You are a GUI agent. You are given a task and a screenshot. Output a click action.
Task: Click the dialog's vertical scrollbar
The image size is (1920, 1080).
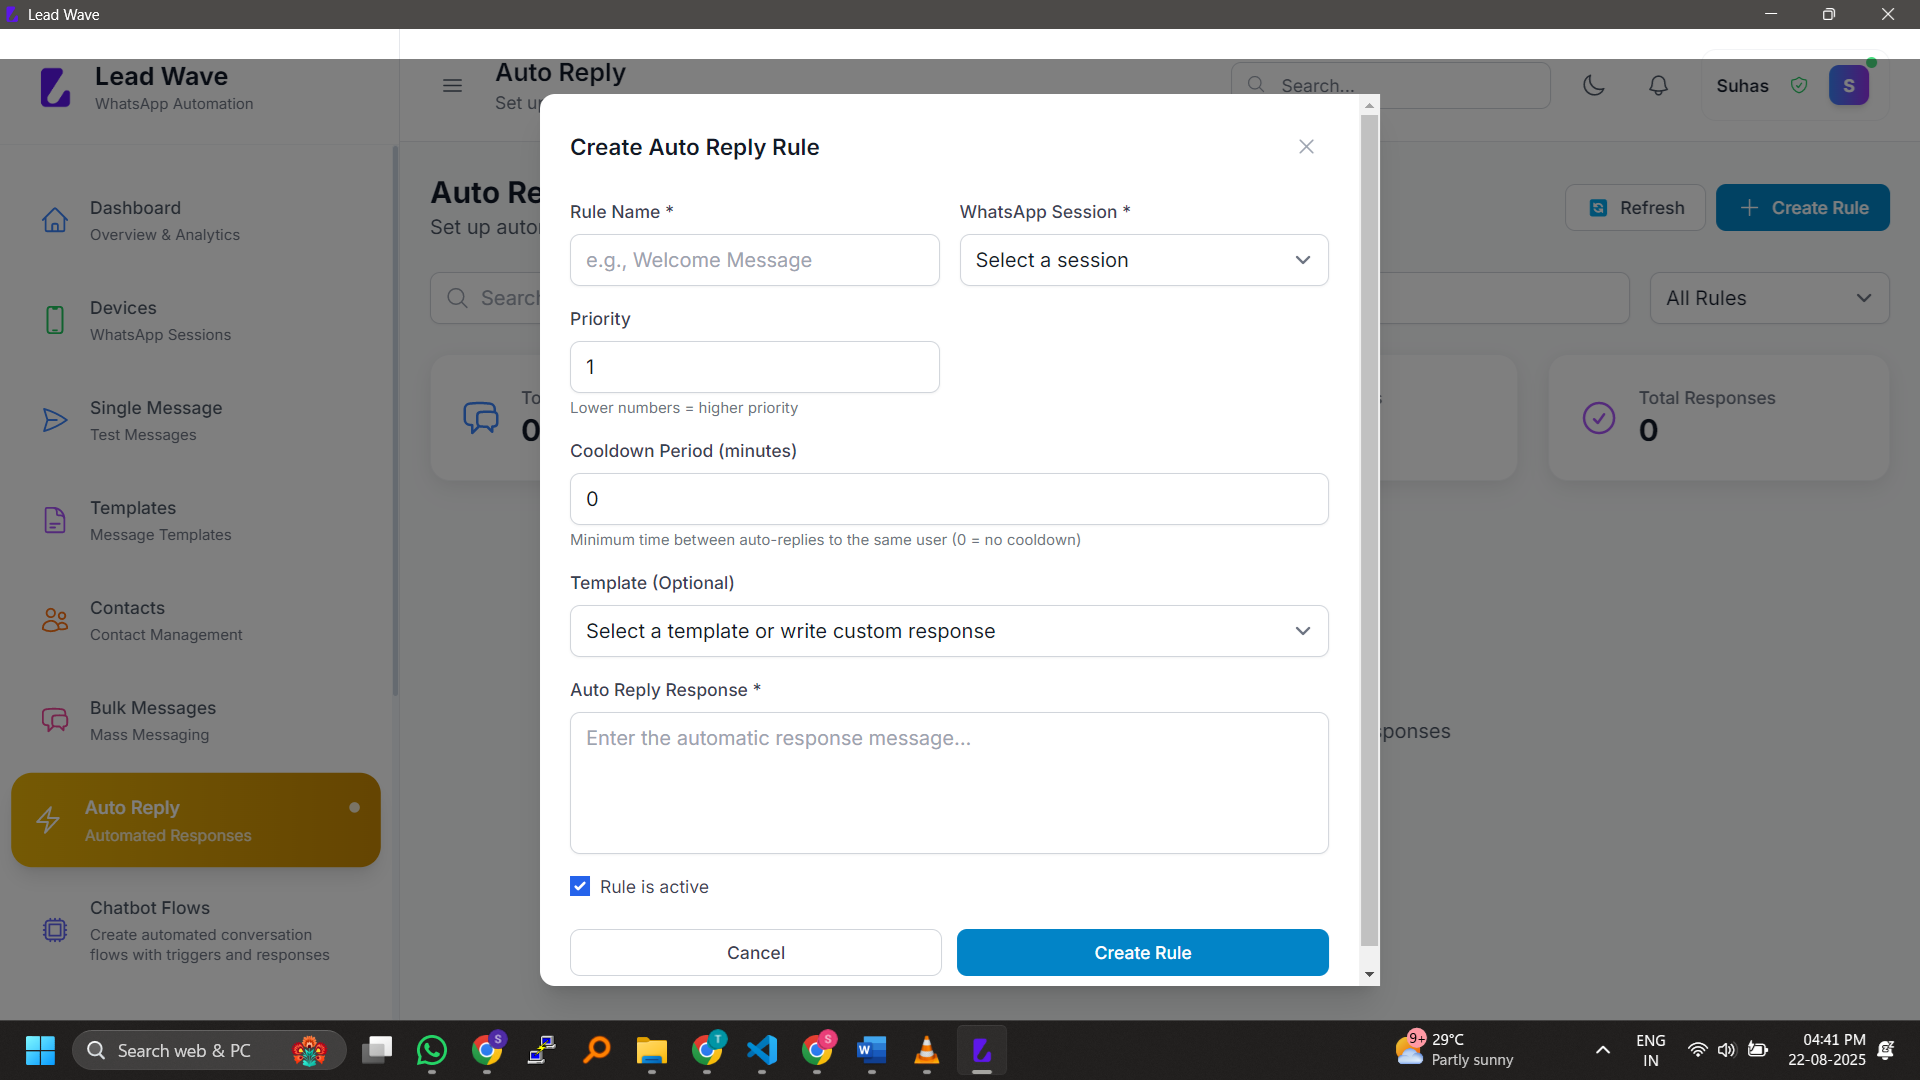[1369, 530]
